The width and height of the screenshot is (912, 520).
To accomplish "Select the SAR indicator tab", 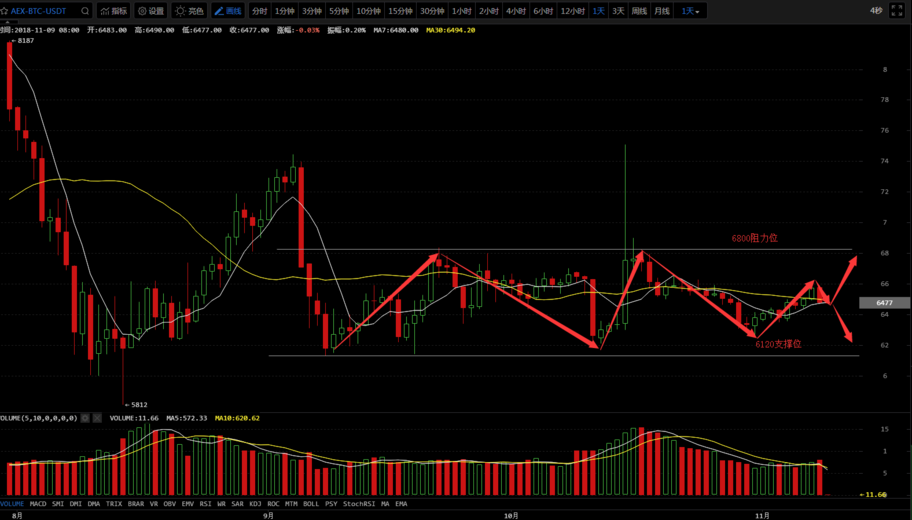I will tap(237, 504).
